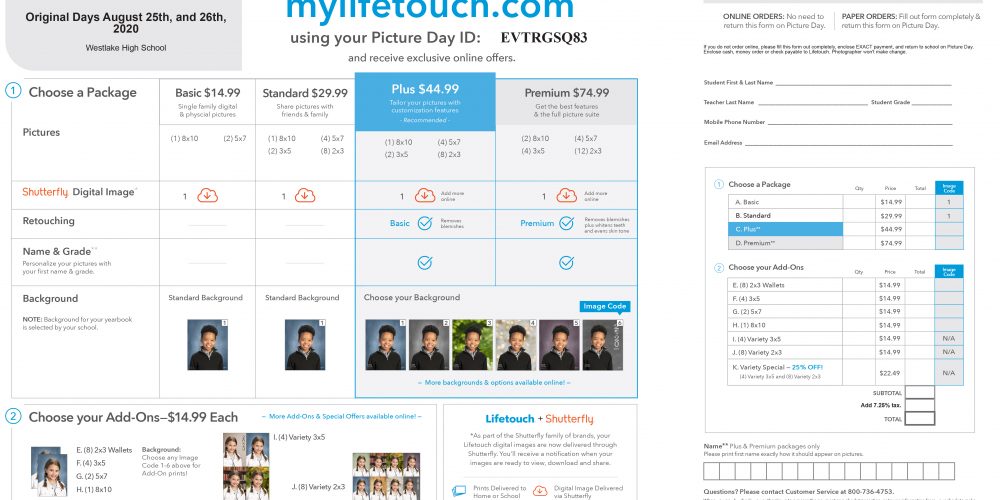
Task: Choose light bokeh background option 4
Action: click(x=516, y=344)
